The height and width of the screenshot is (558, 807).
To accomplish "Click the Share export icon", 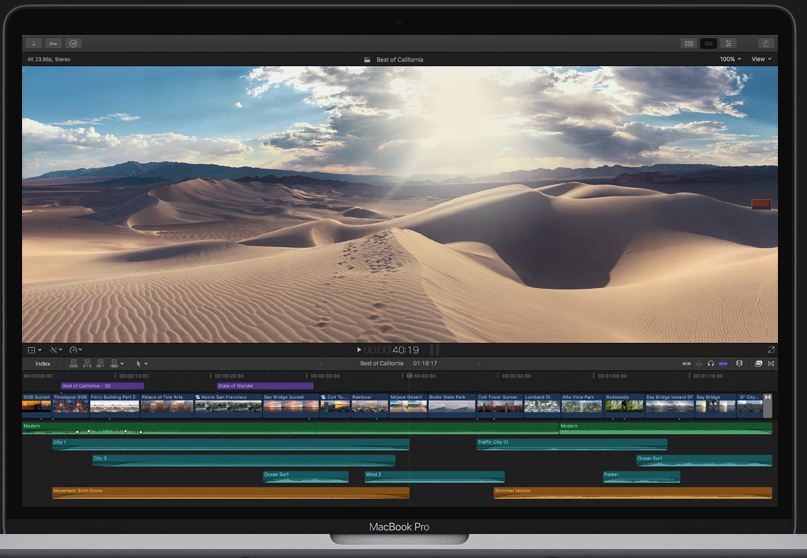I will 766,44.
